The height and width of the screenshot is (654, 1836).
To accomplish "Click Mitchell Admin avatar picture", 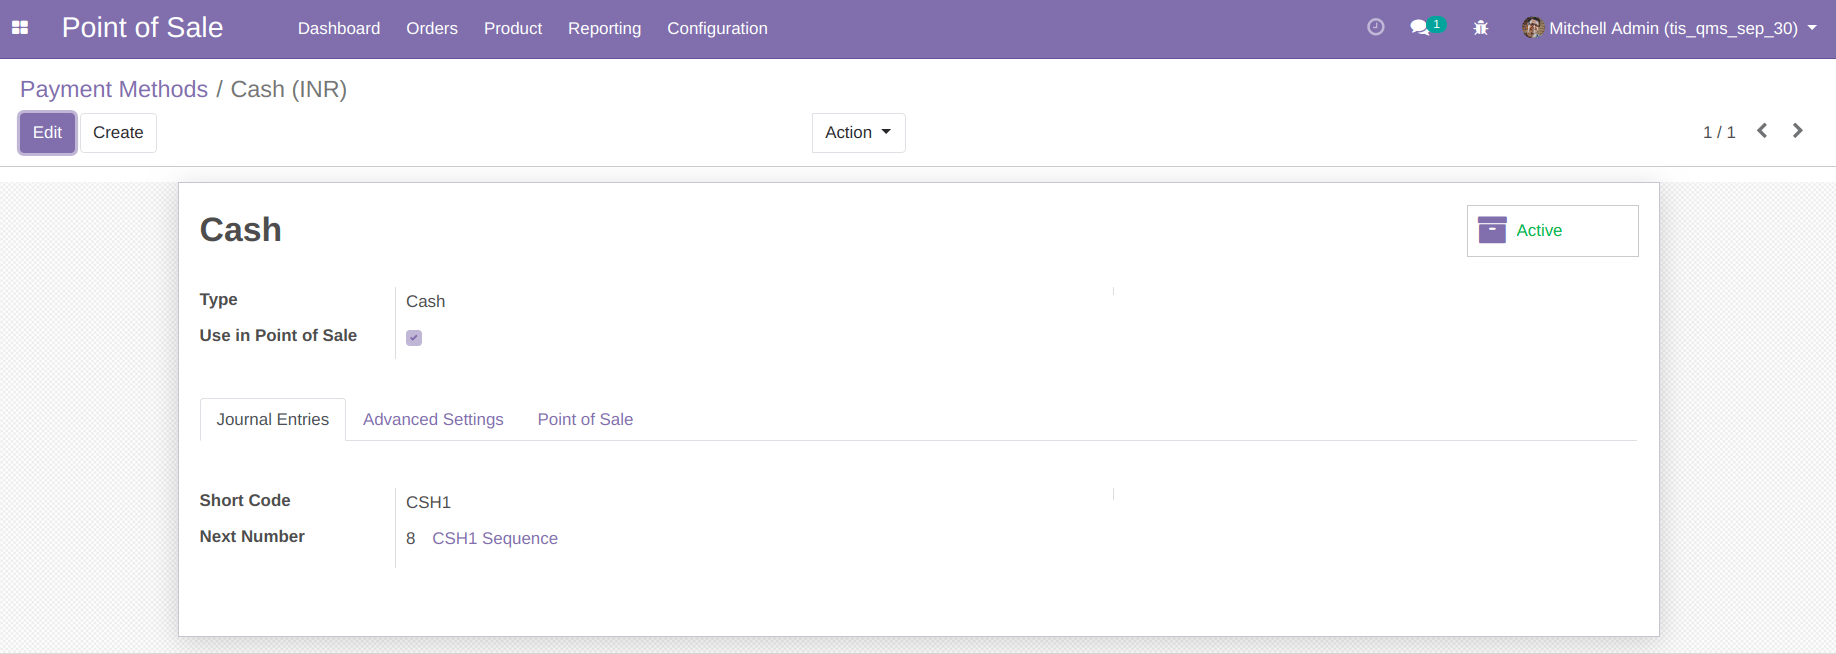I will point(1532,28).
